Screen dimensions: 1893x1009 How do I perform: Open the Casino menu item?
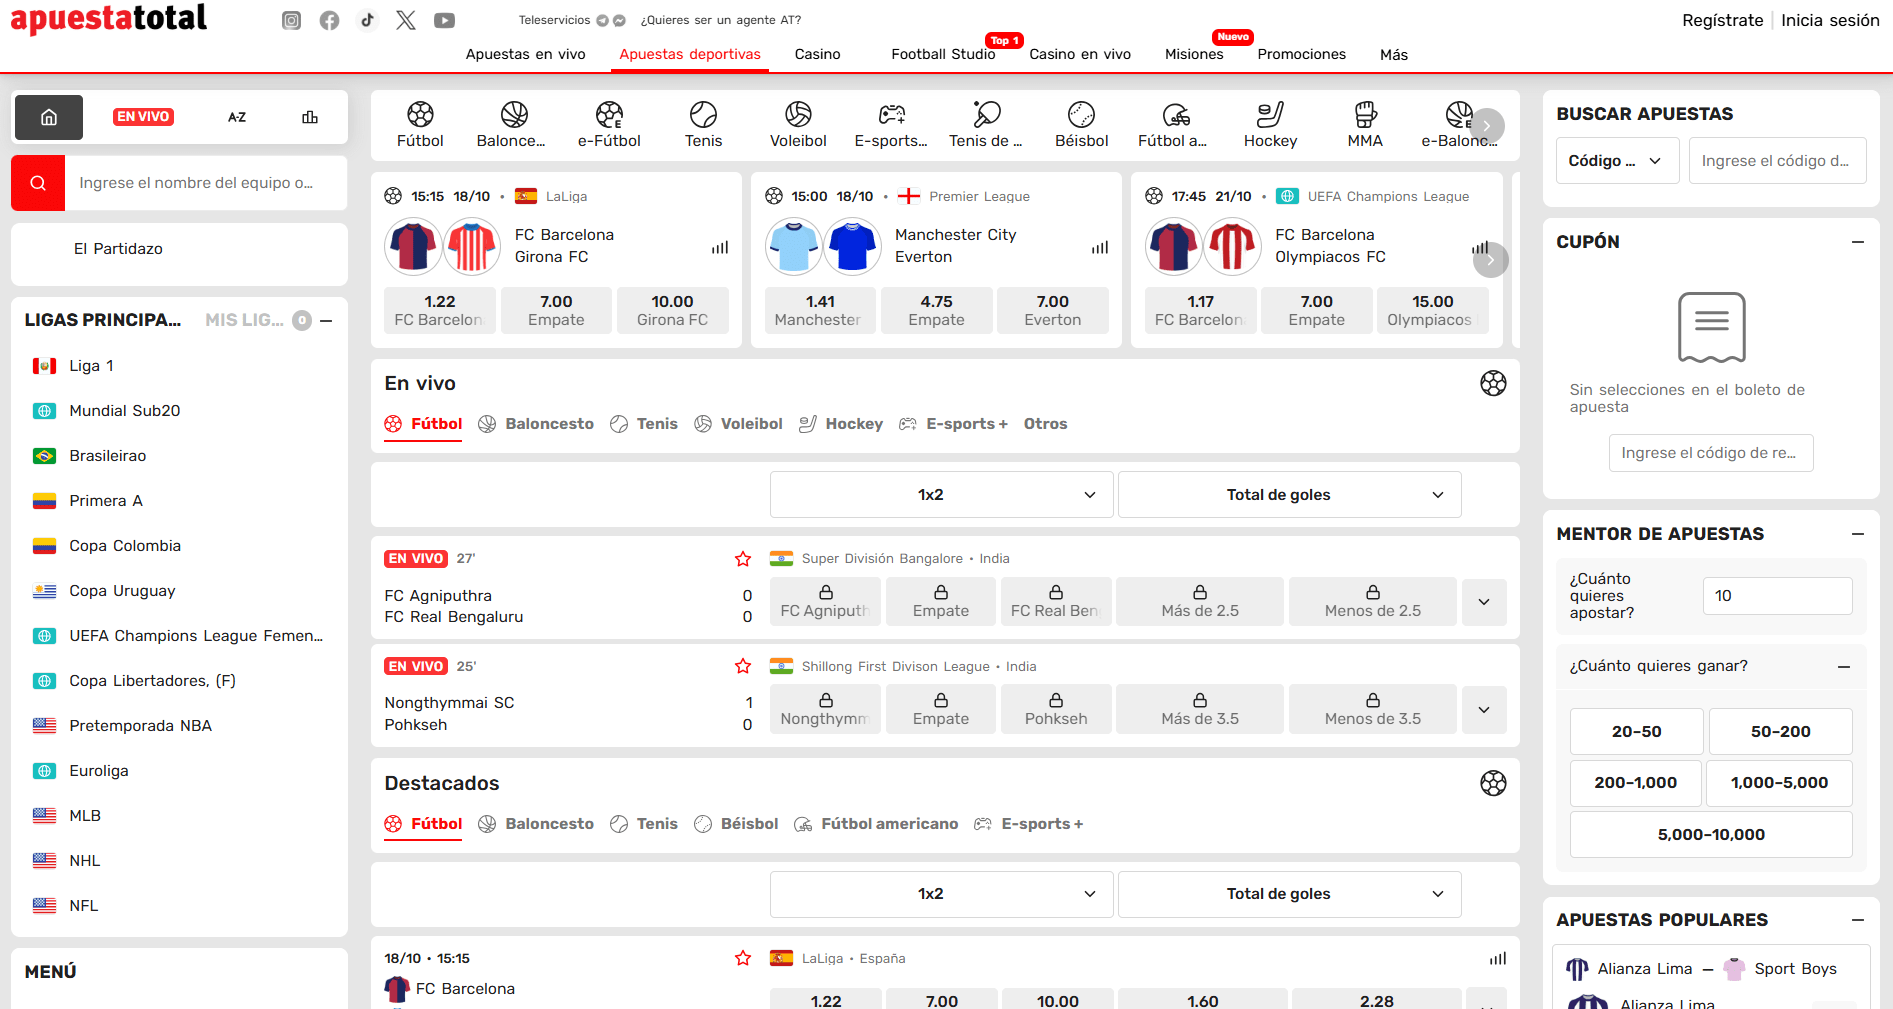pos(817,54)
